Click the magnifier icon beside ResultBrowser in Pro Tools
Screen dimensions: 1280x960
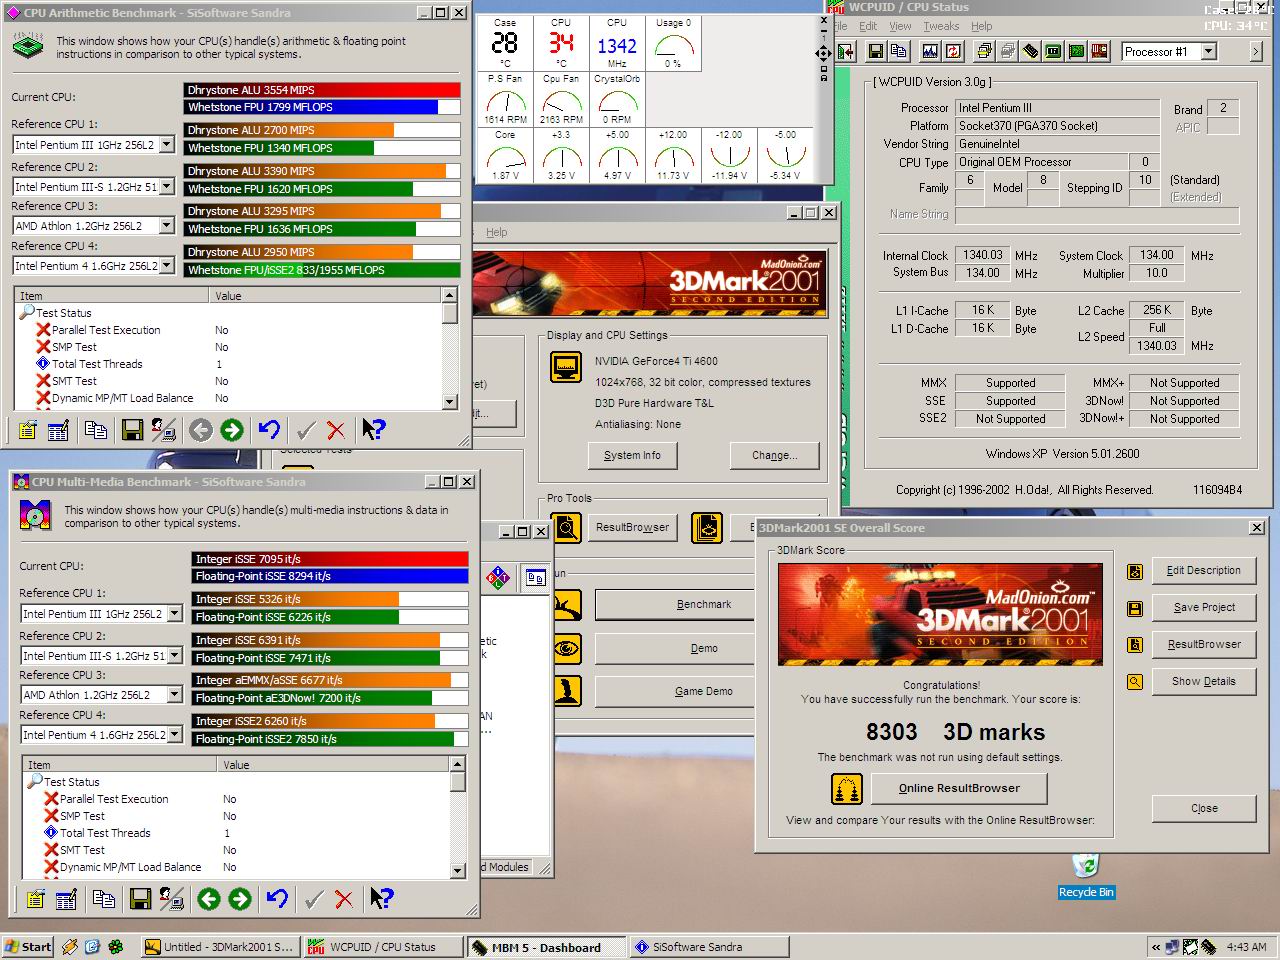566,527
